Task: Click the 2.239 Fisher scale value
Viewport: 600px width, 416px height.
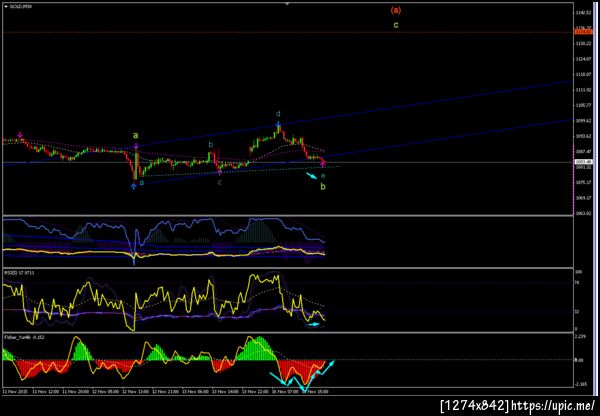Action: point(580,336)
